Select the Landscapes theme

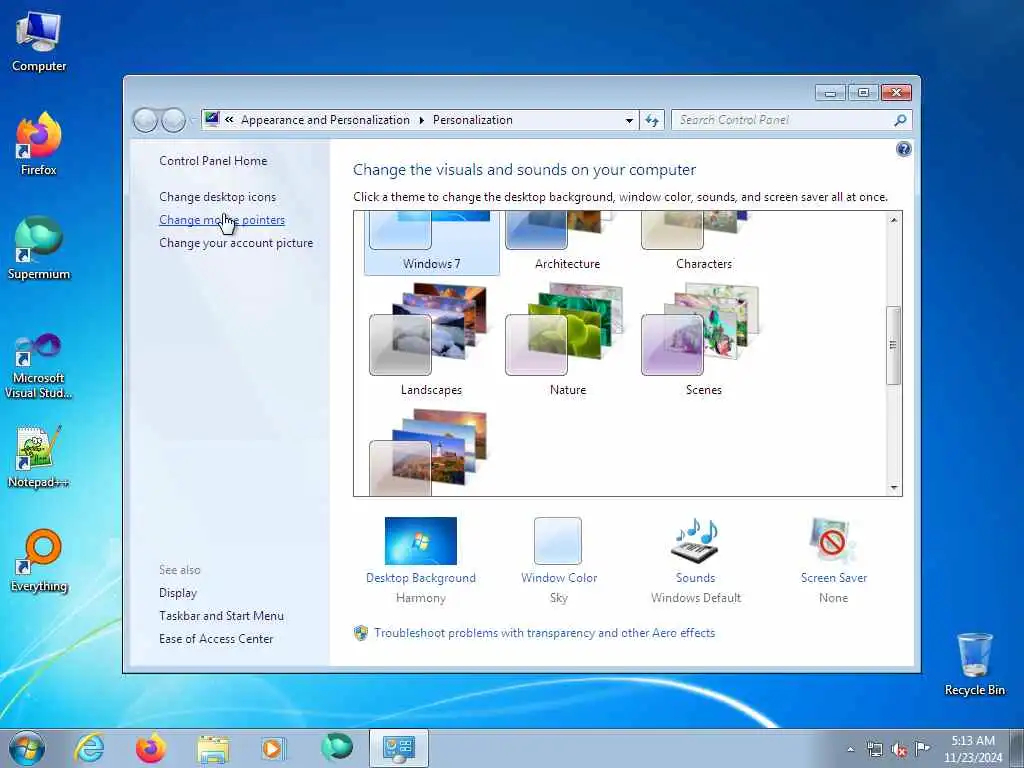[x=431, y=340]
